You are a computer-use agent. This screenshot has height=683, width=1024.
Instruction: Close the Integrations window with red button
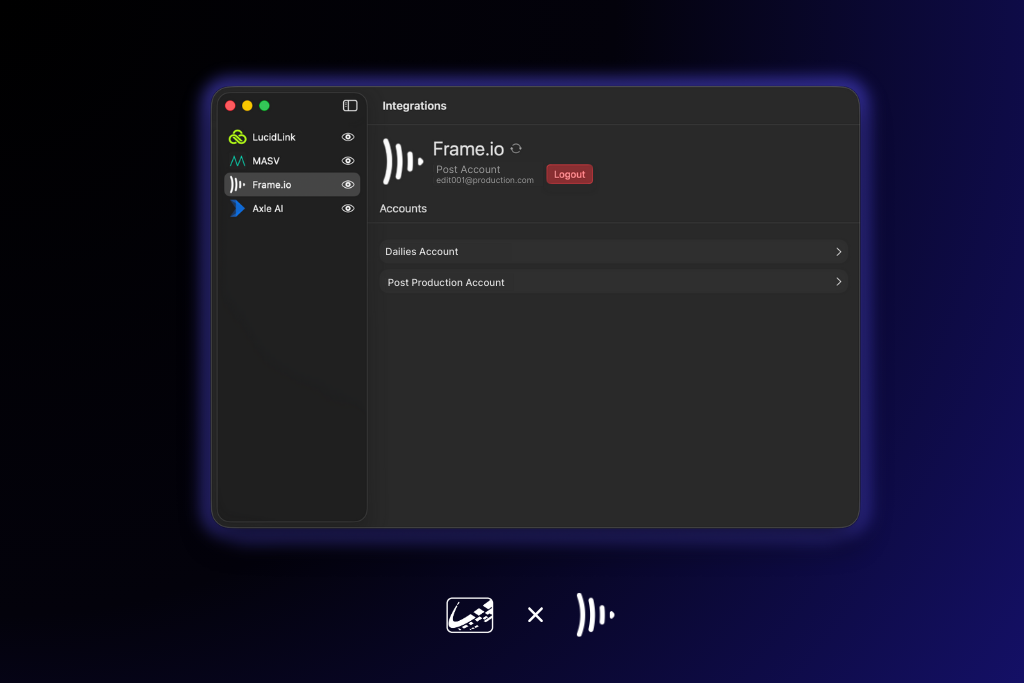(230, 106)
